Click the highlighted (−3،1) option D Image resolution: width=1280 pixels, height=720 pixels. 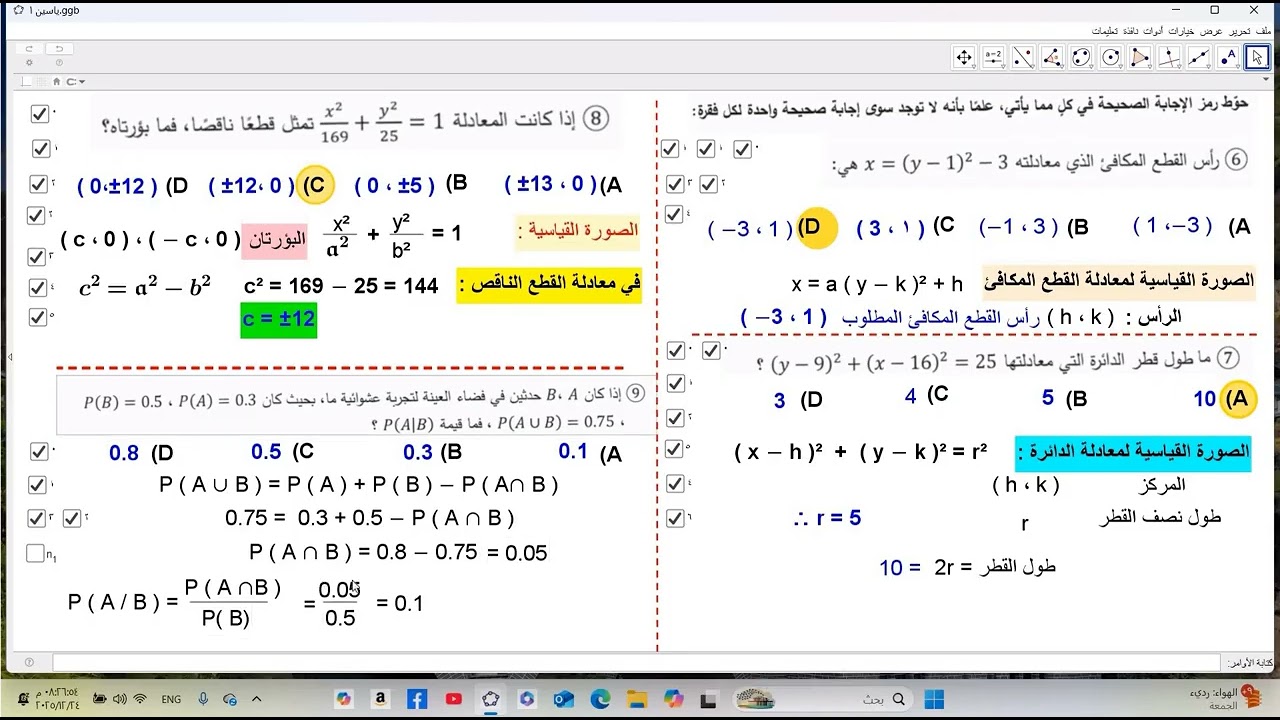click(x=770, y=228)
